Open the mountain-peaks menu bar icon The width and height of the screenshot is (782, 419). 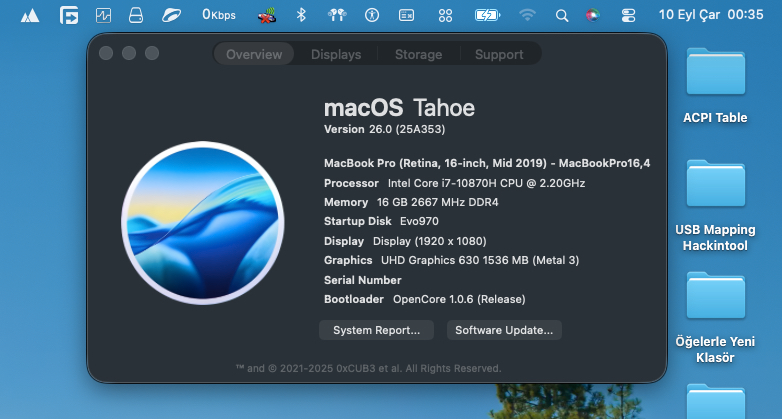(30, 15)
